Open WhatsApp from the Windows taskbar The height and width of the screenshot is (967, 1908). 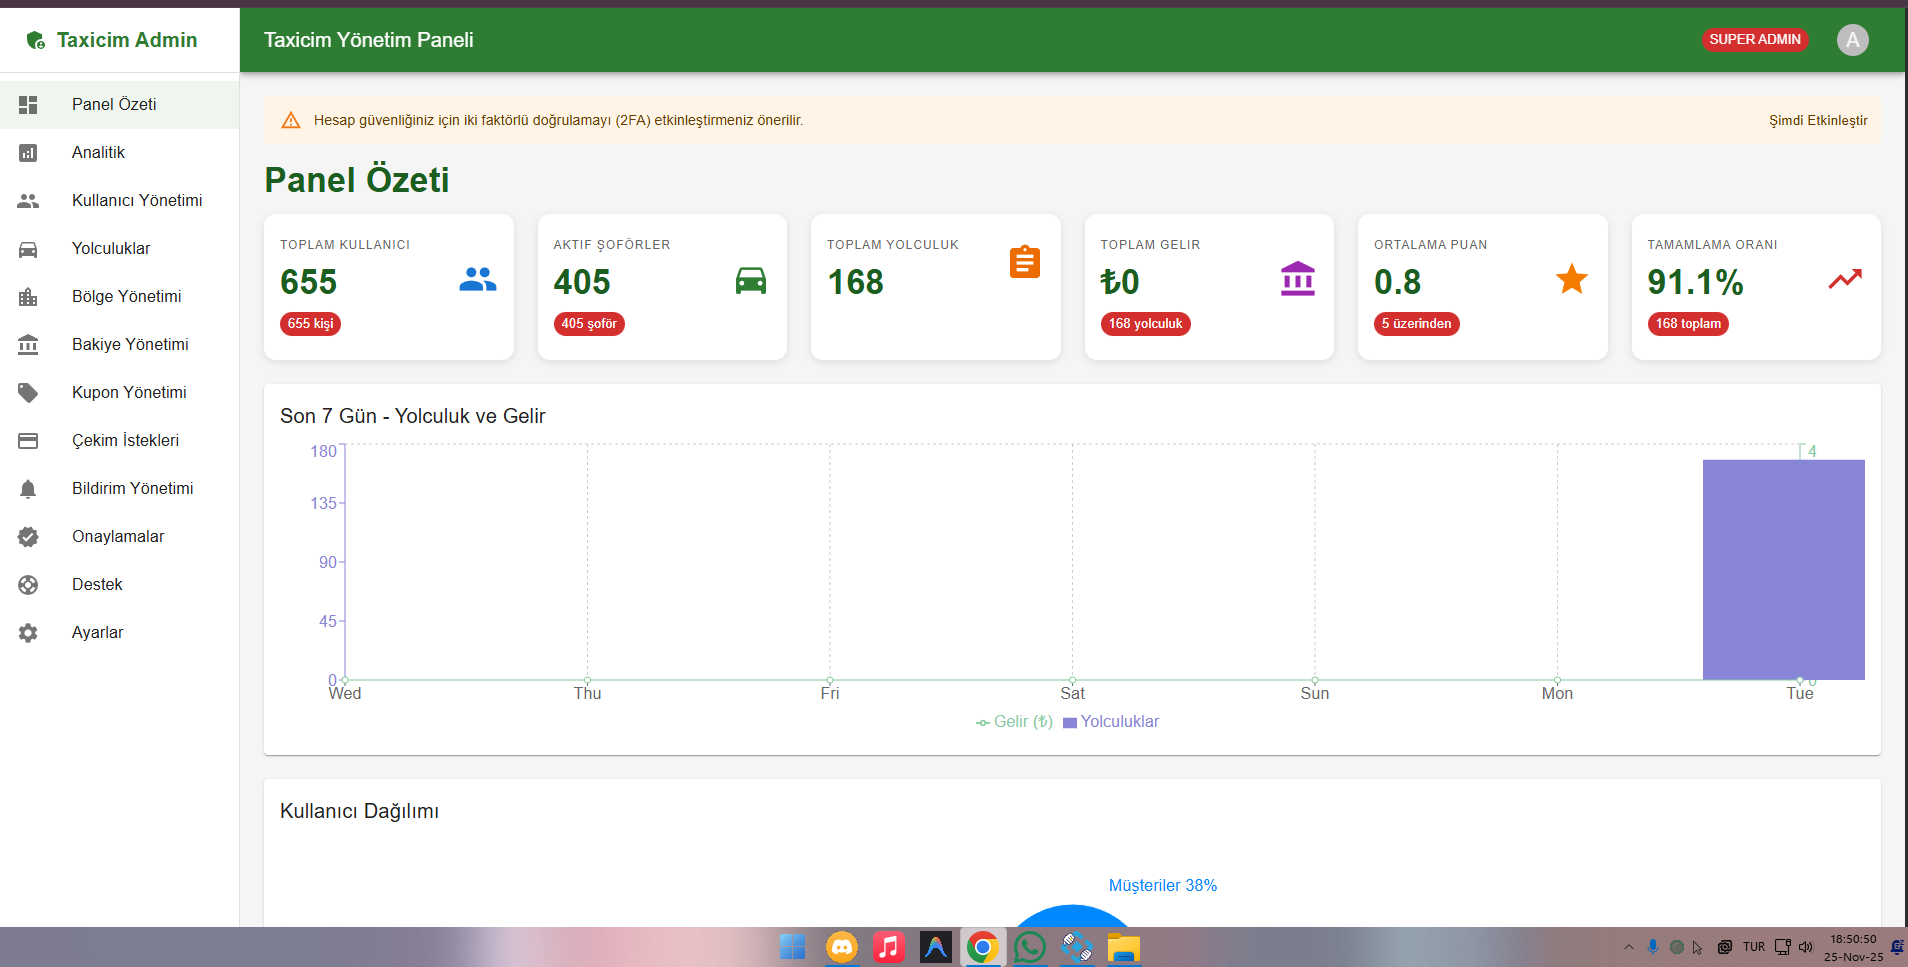click(1029, 947)
